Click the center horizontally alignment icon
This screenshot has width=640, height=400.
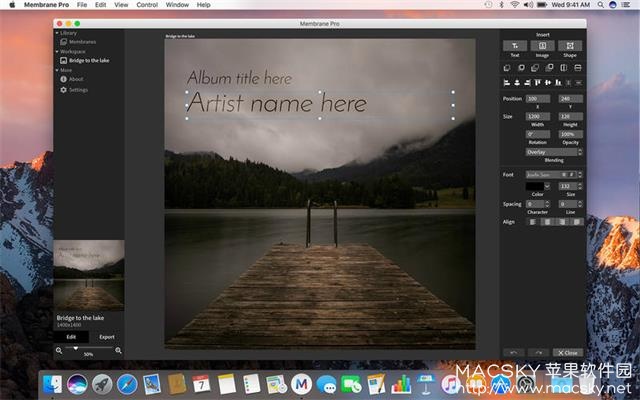[517, 83]
